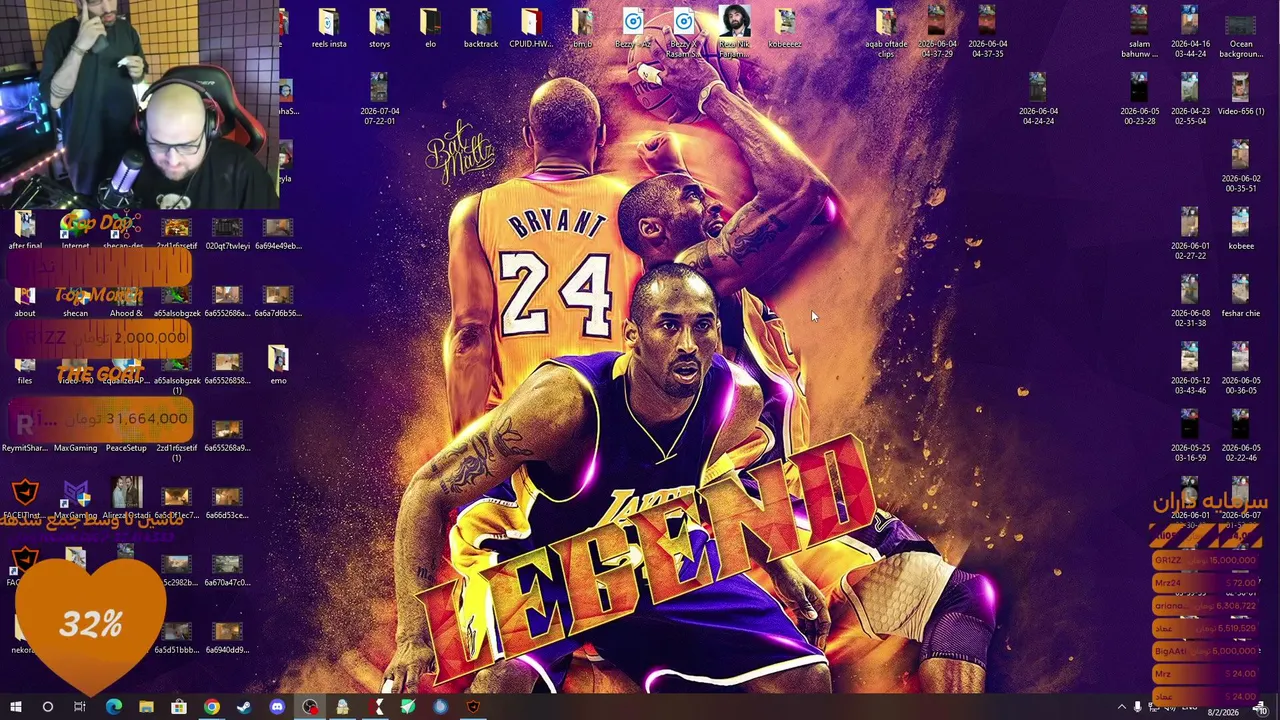This screenshot has width=1280, height=720.
Task: Expand the system tray hidden icons arrow
Action: coord(1121,707)
